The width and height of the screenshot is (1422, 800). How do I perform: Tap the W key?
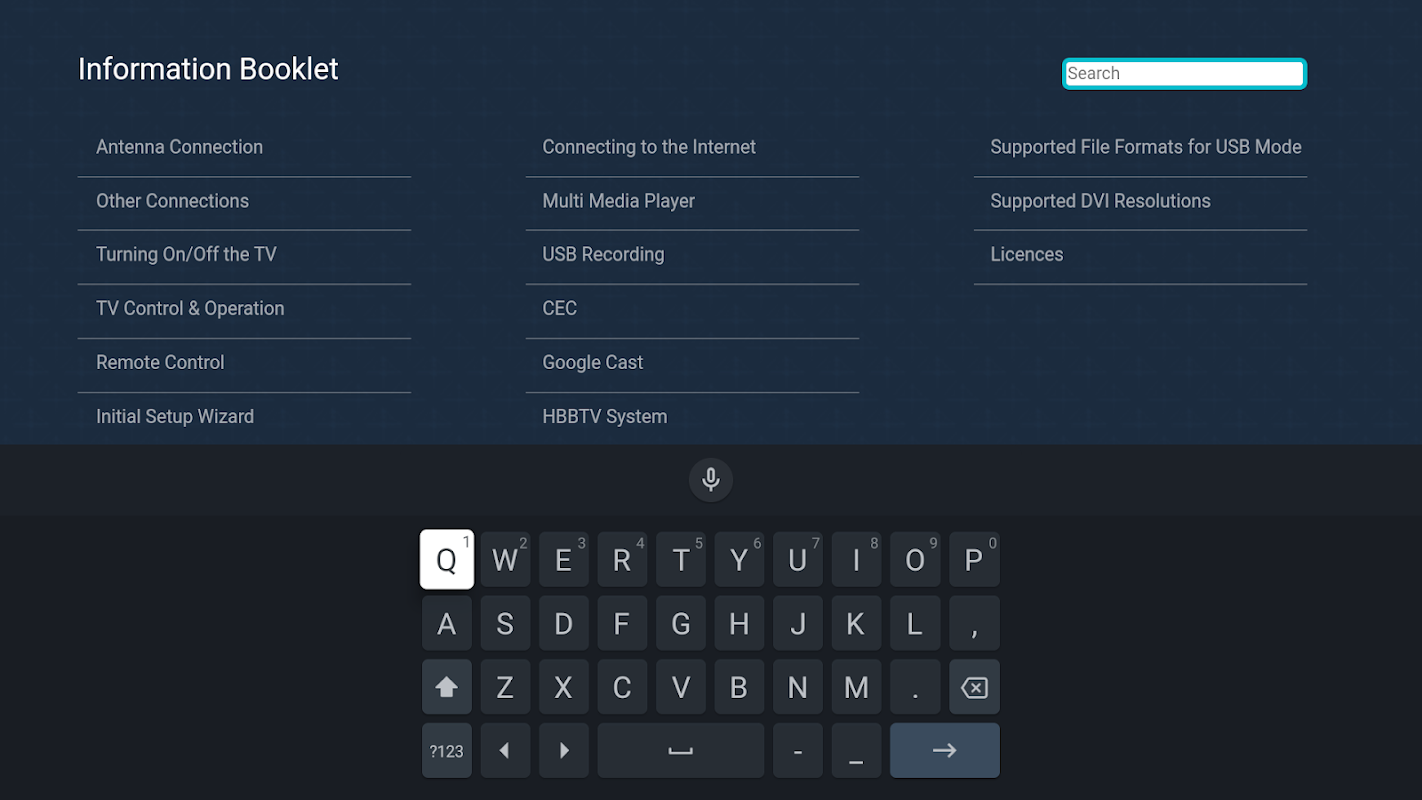(x=505, y=560)
